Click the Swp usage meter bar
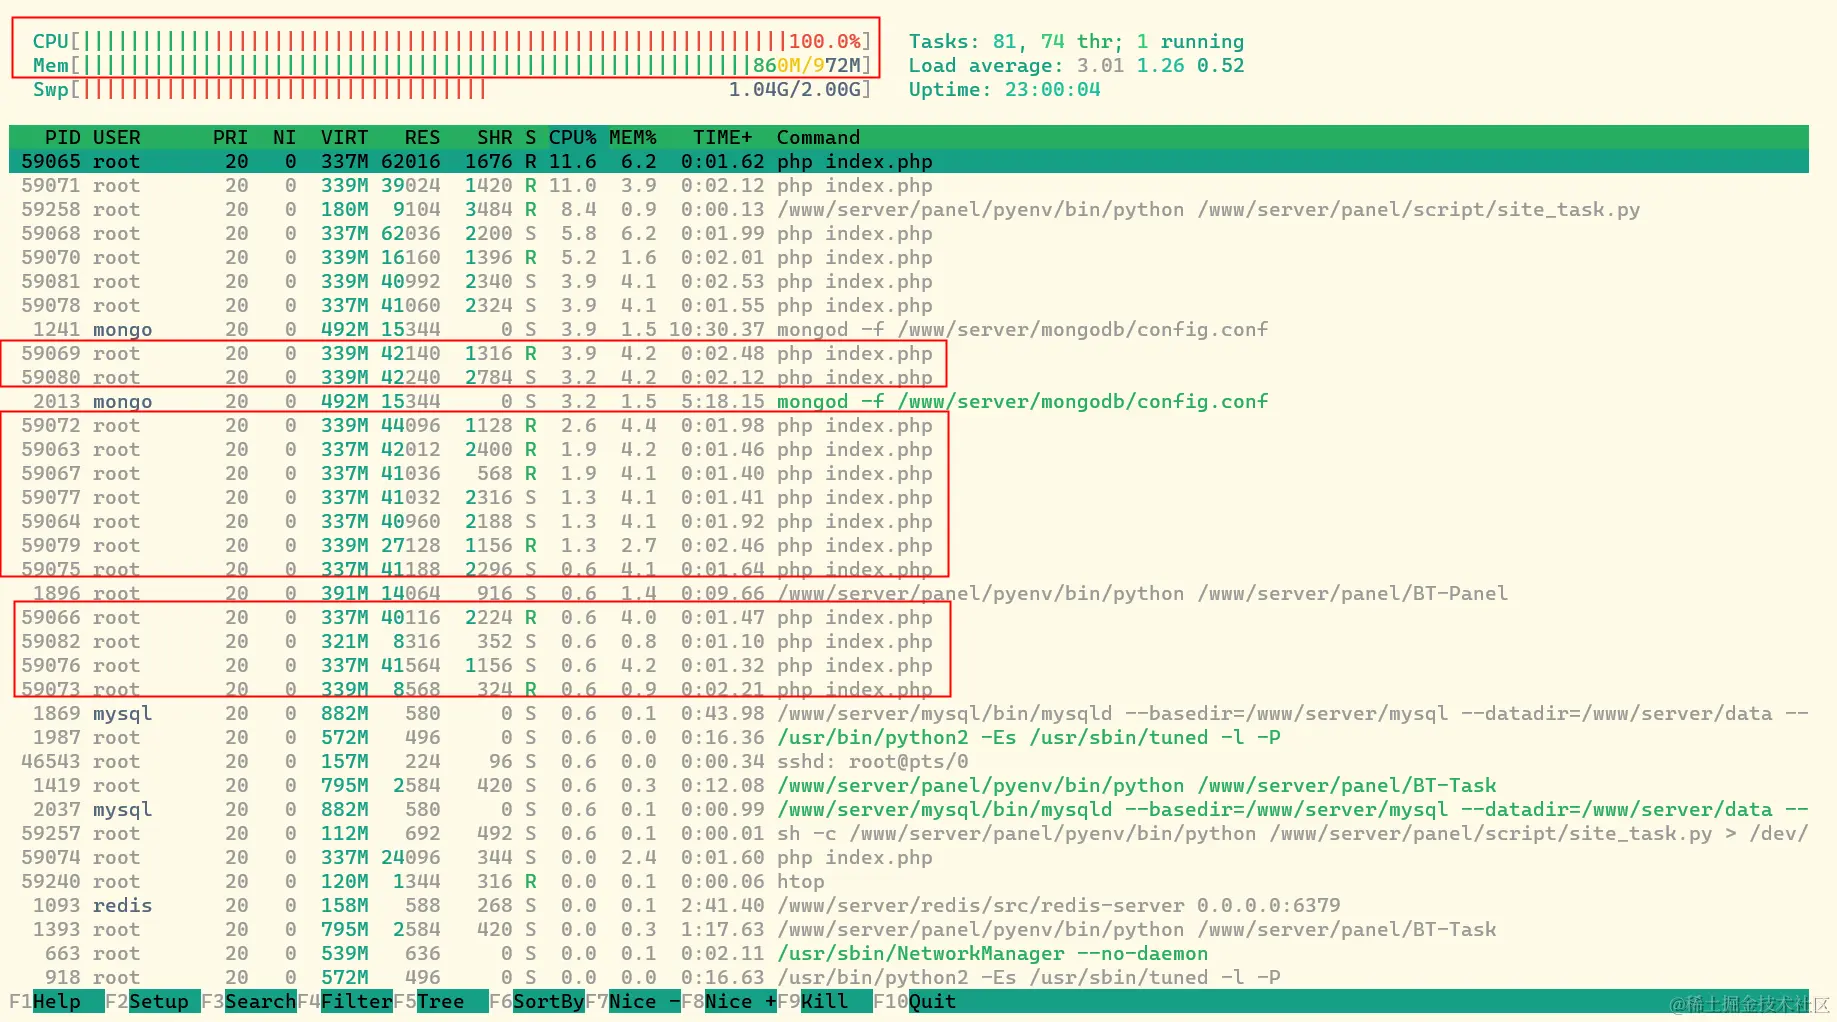The height and width of the screenshot is (1022, 1837). (x=451, y=89)
